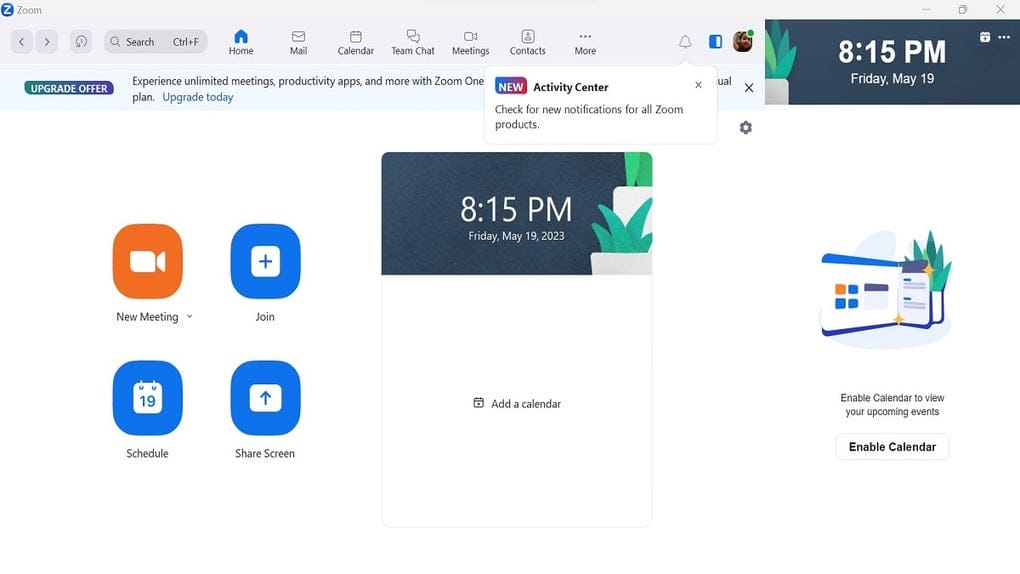This screenshot has width=1020, height=574.
Task: Click the 'Friday, May 19, 2023' date text
Action: pos(517,236)
